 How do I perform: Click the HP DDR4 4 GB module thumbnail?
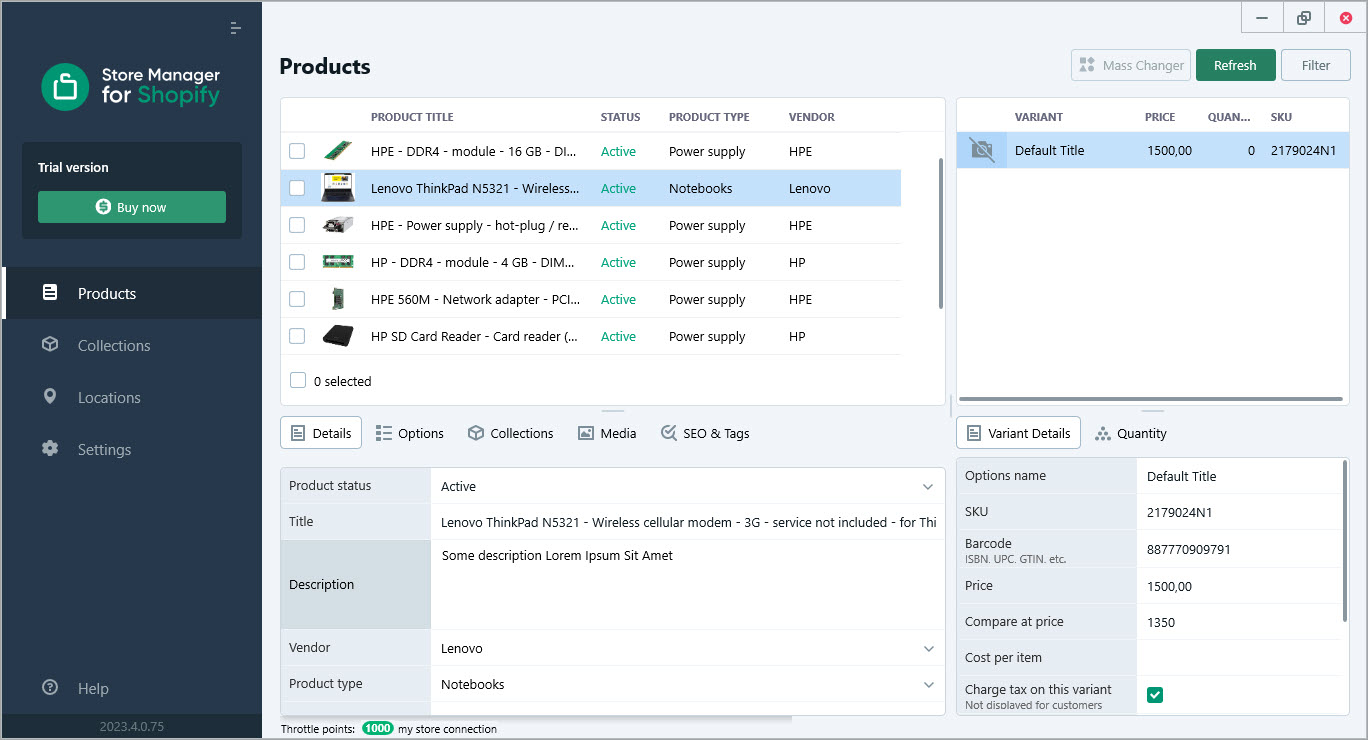click(338, 262)
